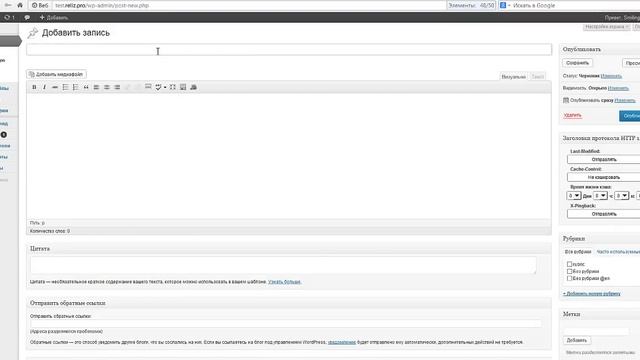Expand the Настройки экрана panel

[x=607, y=27]
